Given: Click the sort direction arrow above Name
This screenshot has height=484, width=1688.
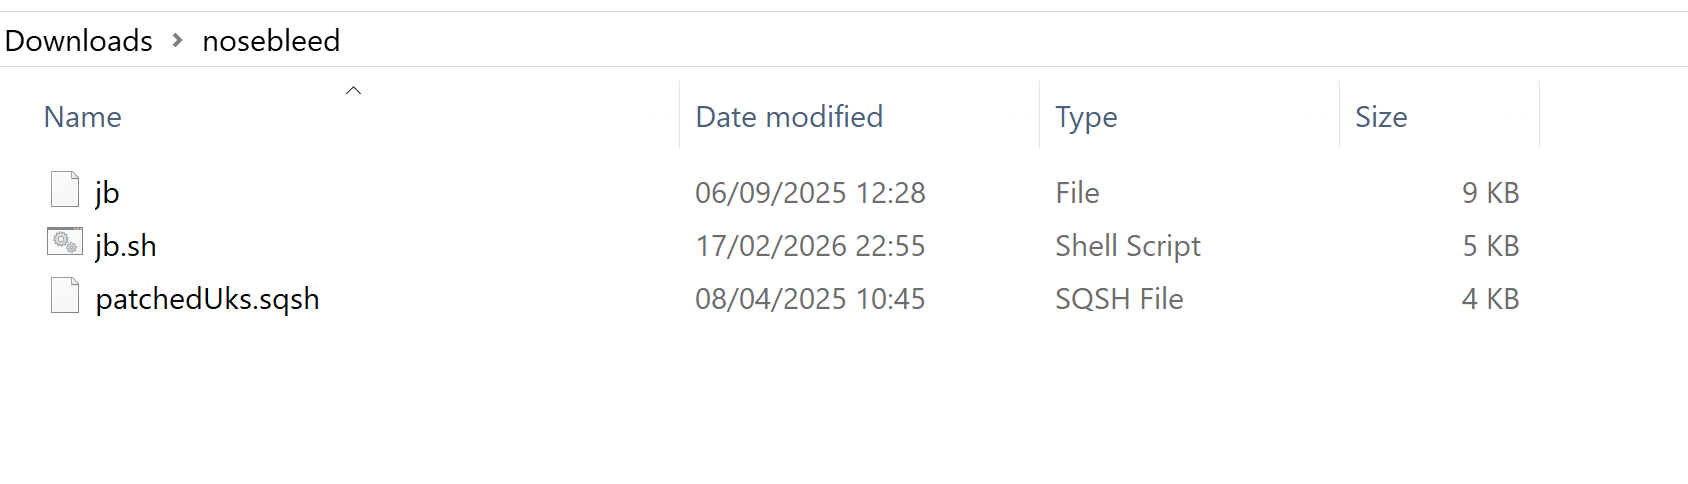Looking at the screenshot, I should [353, 91].
